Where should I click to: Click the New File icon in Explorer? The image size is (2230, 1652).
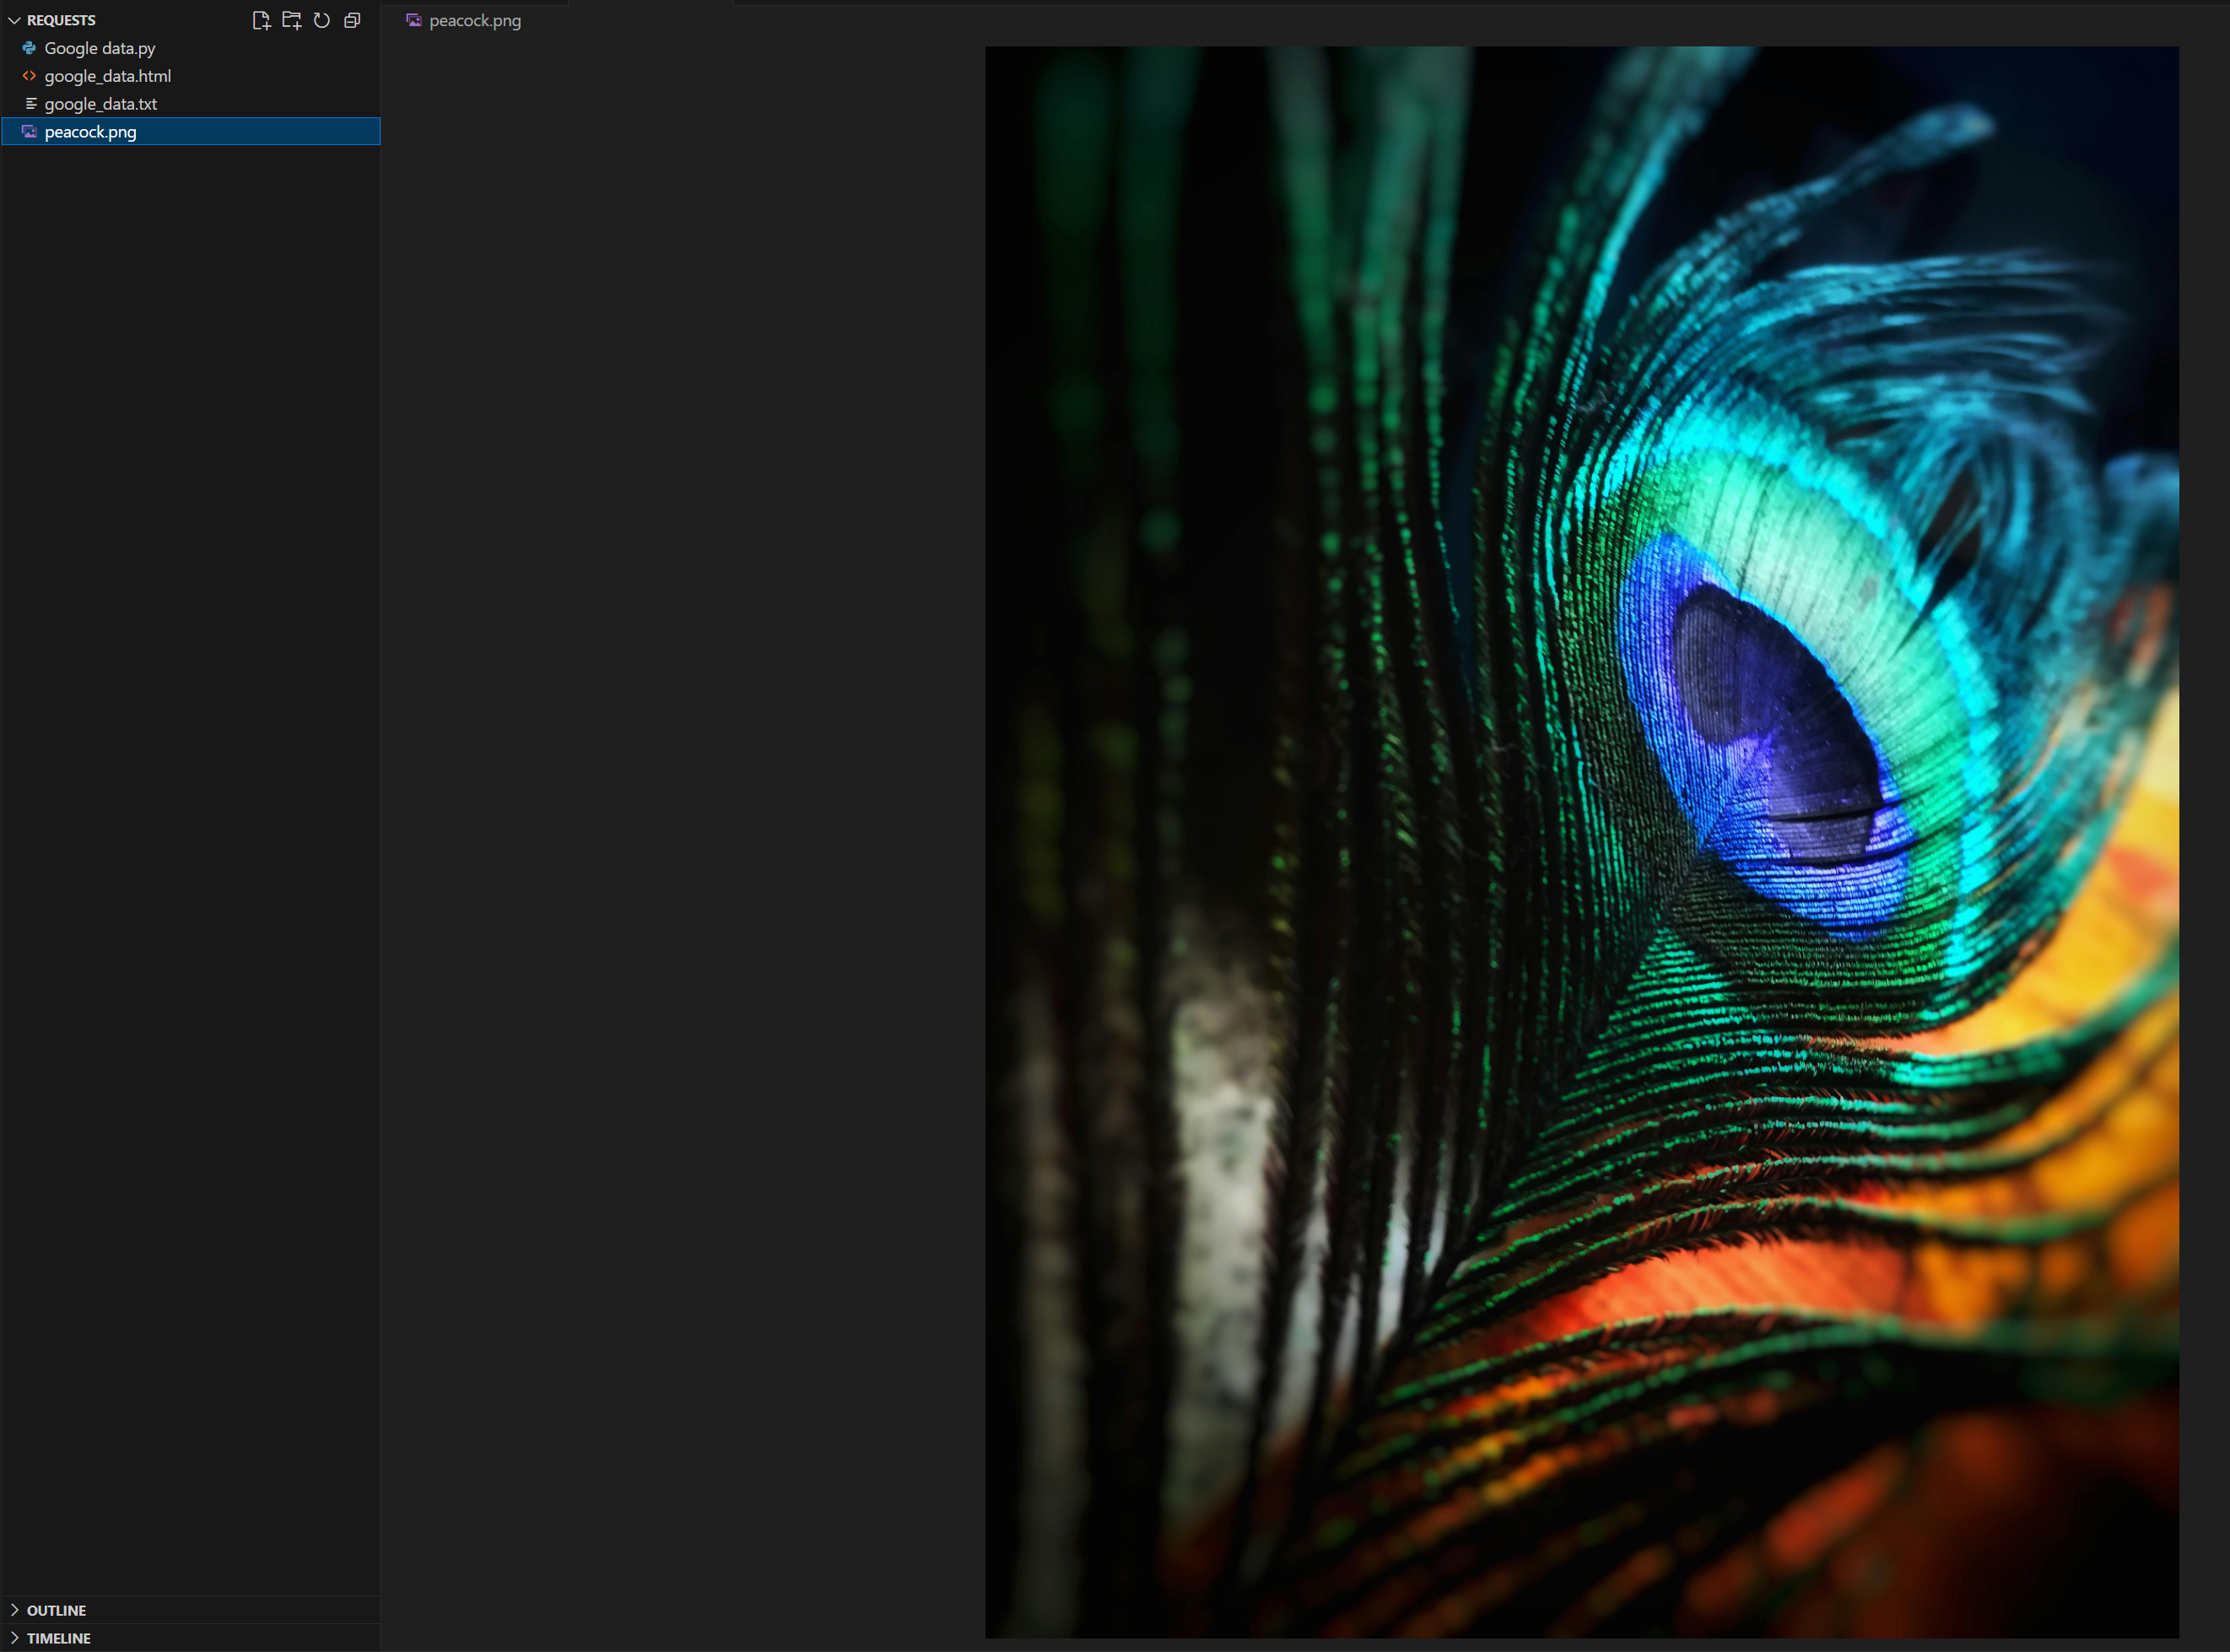[261, 20]
